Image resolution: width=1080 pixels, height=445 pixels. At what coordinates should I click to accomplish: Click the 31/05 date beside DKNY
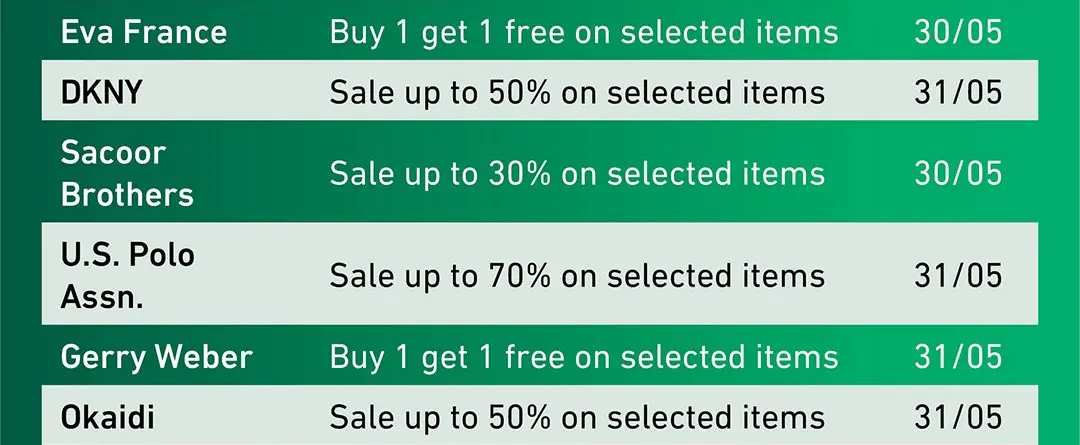(x=957, y=92)
